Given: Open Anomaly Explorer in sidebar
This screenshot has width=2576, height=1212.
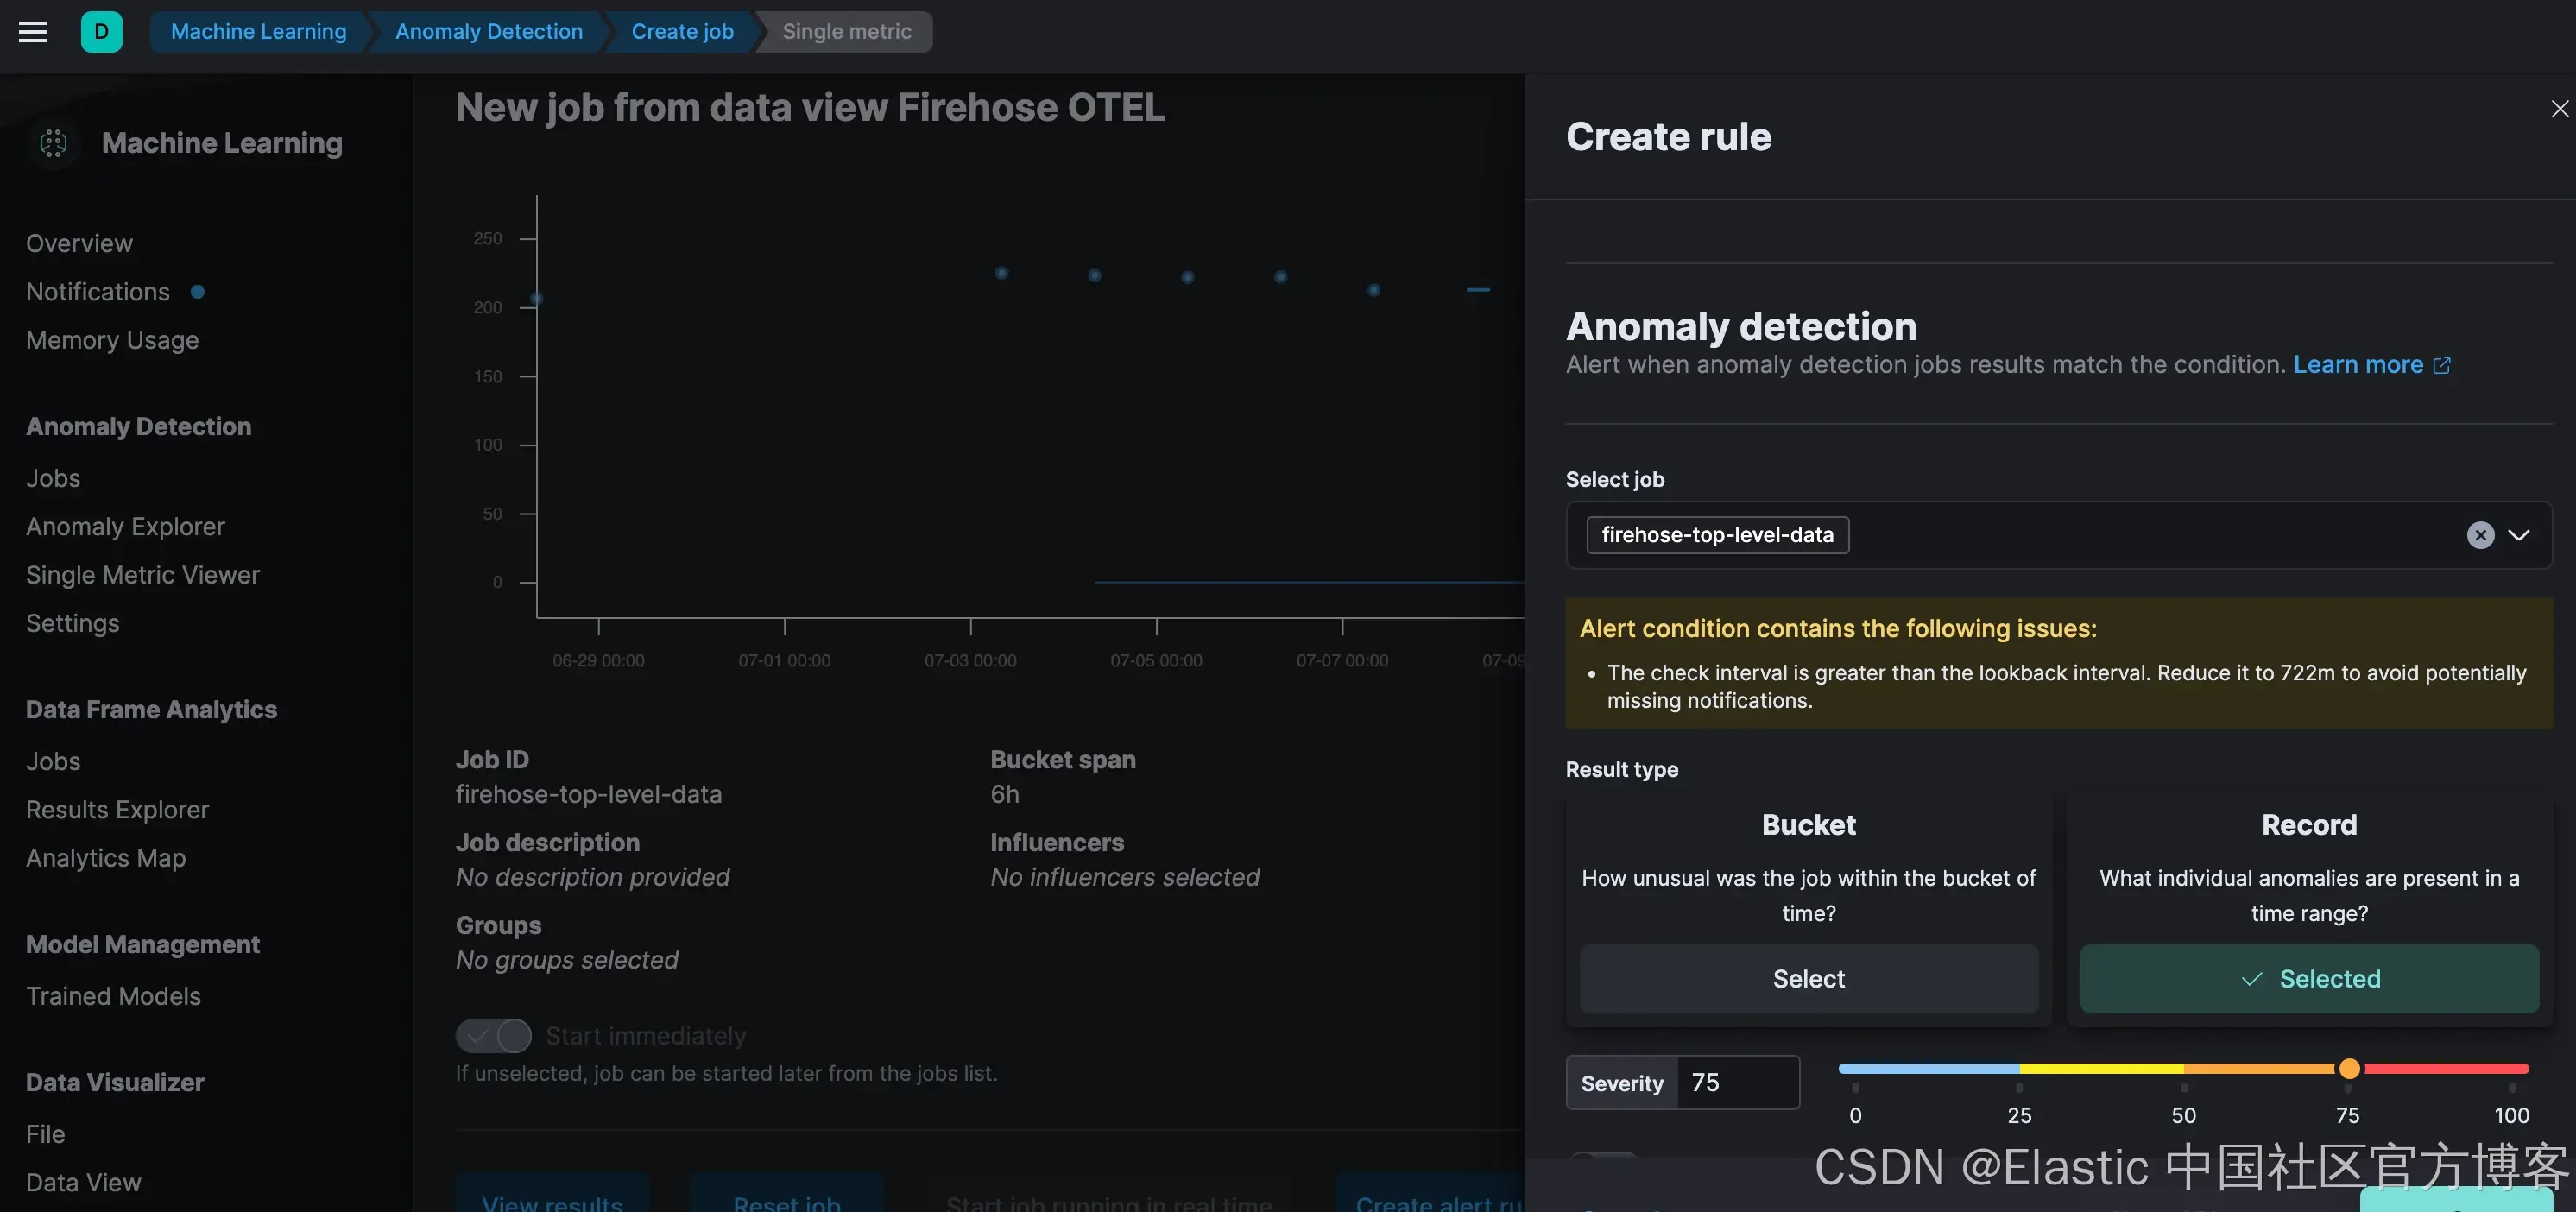Looking at the screenshot, I should point(125,527).
